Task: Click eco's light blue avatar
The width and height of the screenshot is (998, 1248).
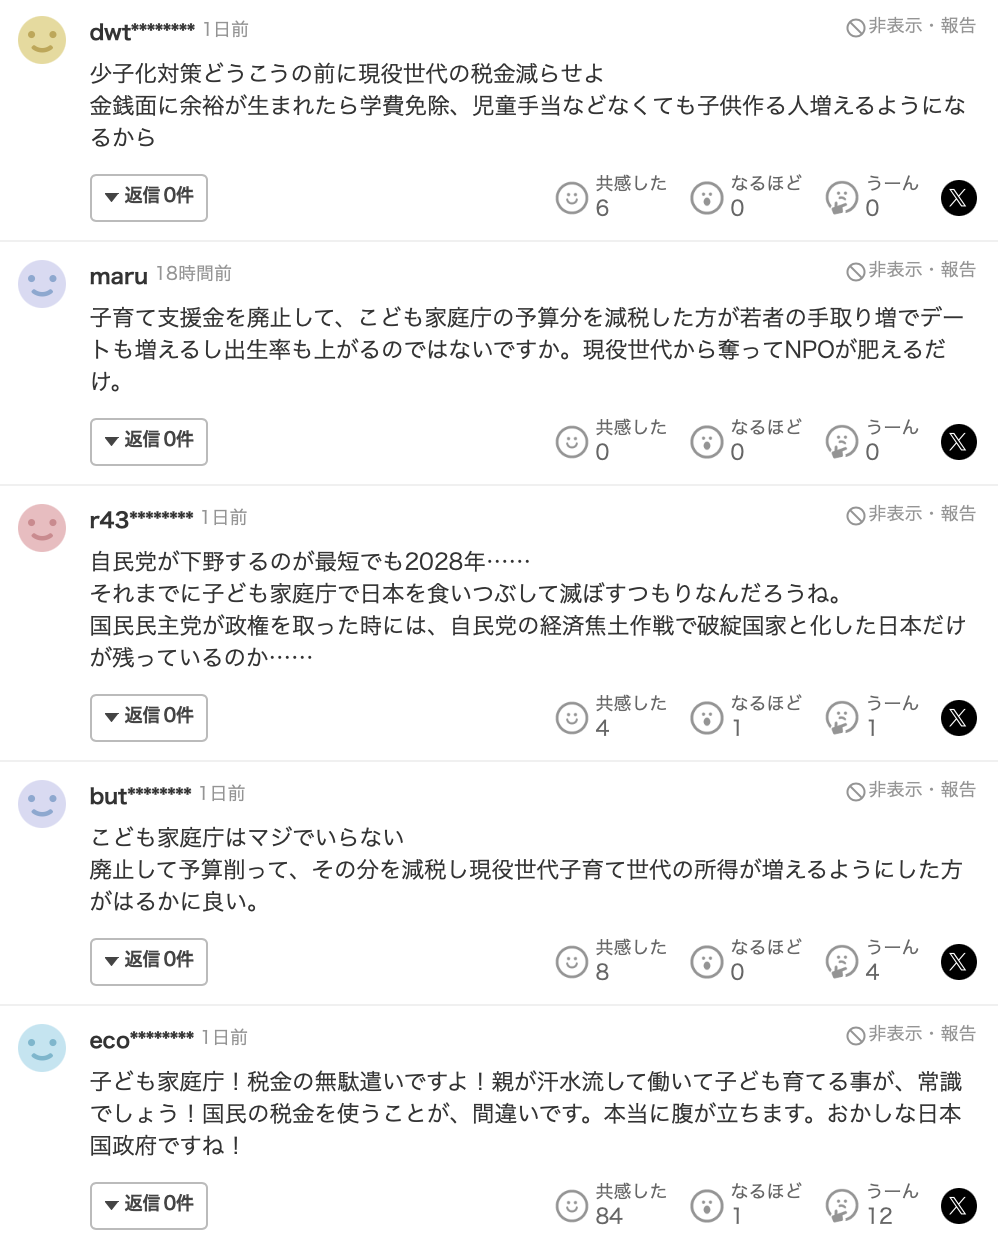Action: tap(42, 1048)
